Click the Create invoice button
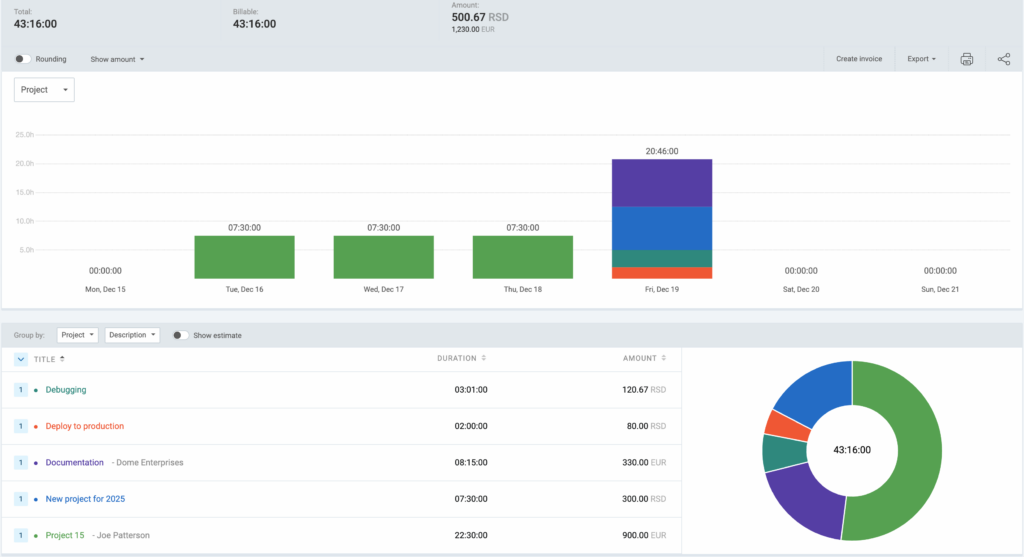The height and width of the screenshot is (557, 1024). [858, 59]
